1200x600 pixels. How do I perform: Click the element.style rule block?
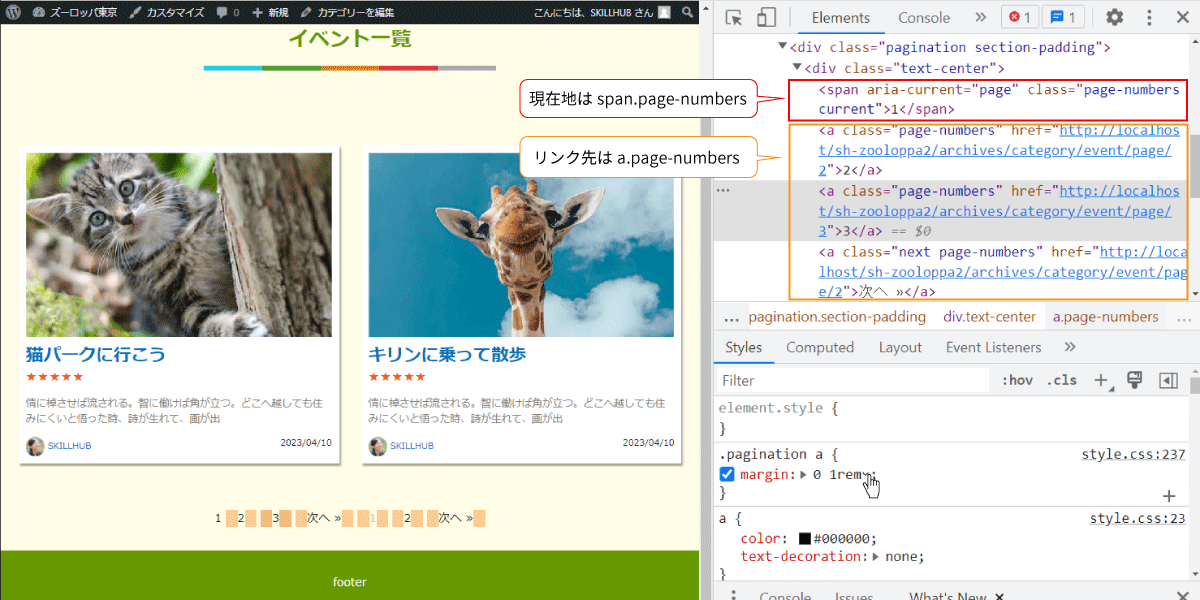coord(950,418)
